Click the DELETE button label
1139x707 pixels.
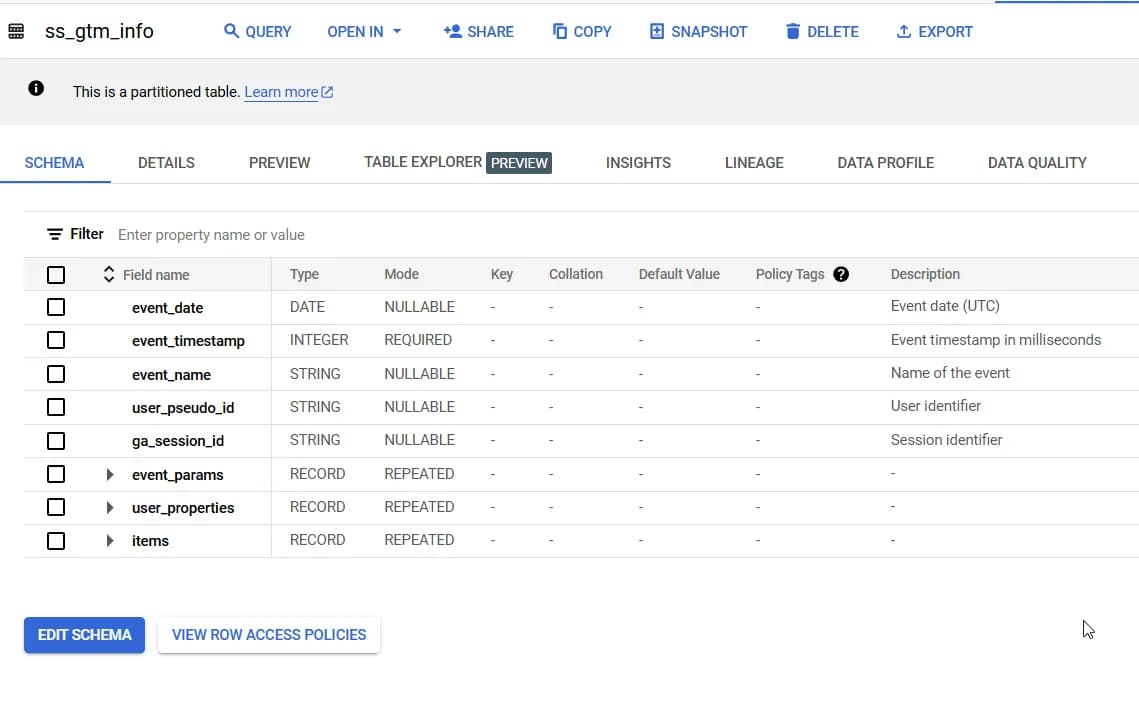[x=832, y=32]
